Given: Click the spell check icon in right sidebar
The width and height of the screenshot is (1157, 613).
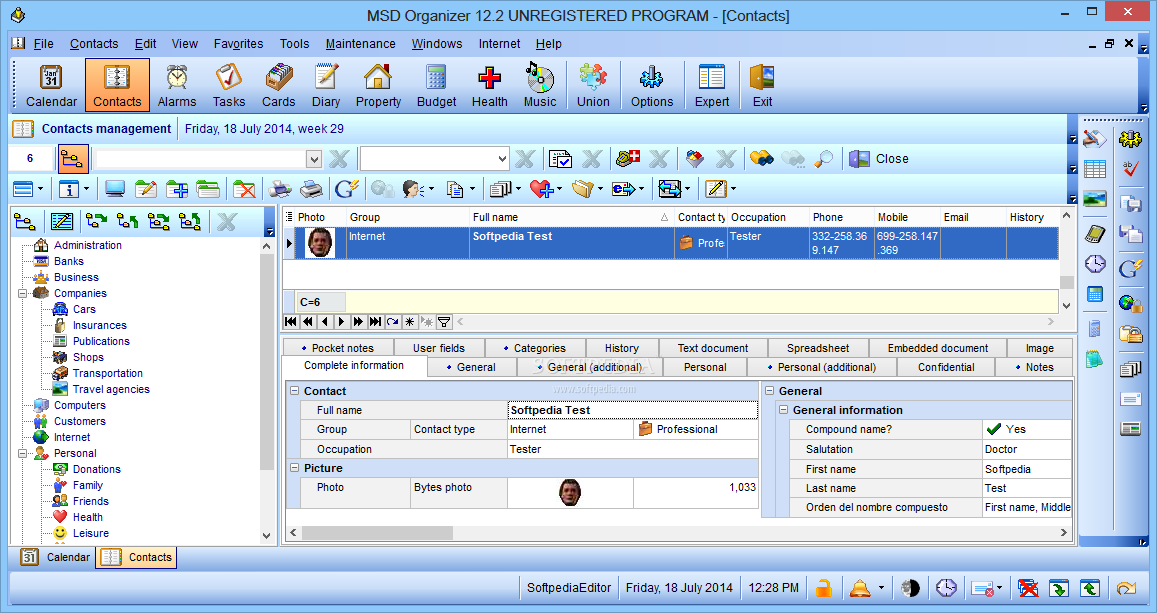Looking at the screenshot, I should [x=1130, y=169].
